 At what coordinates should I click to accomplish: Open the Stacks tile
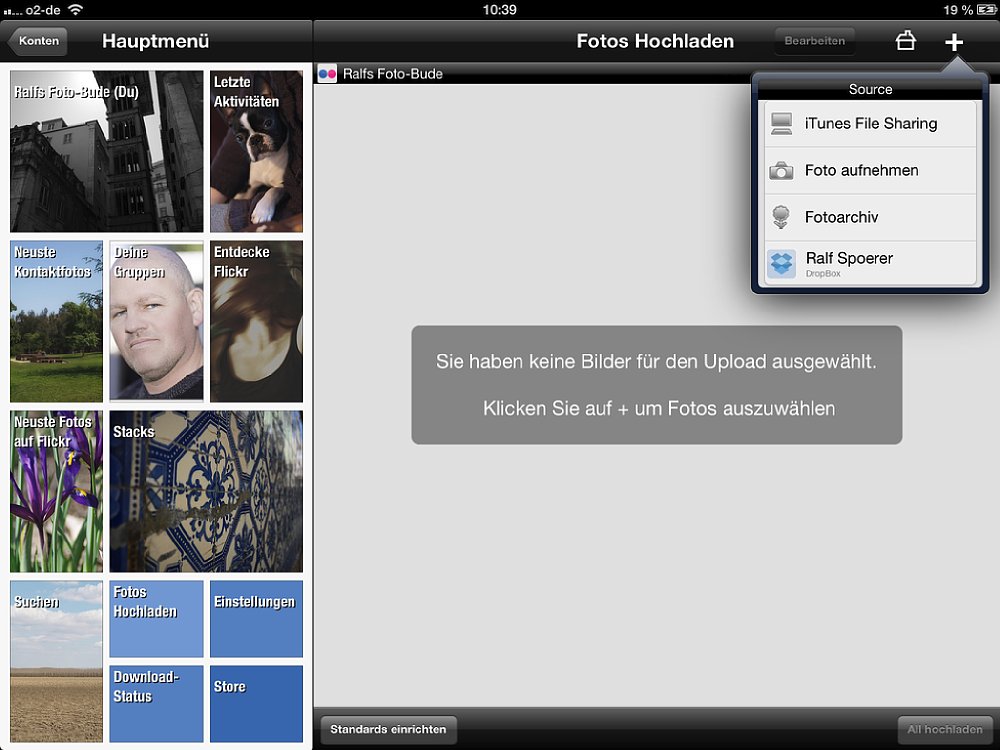[x=206, y=491]
